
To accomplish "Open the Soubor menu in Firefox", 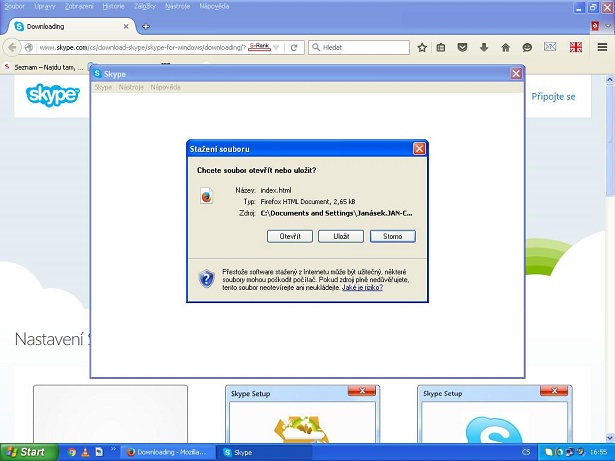I will pos(15,6).
